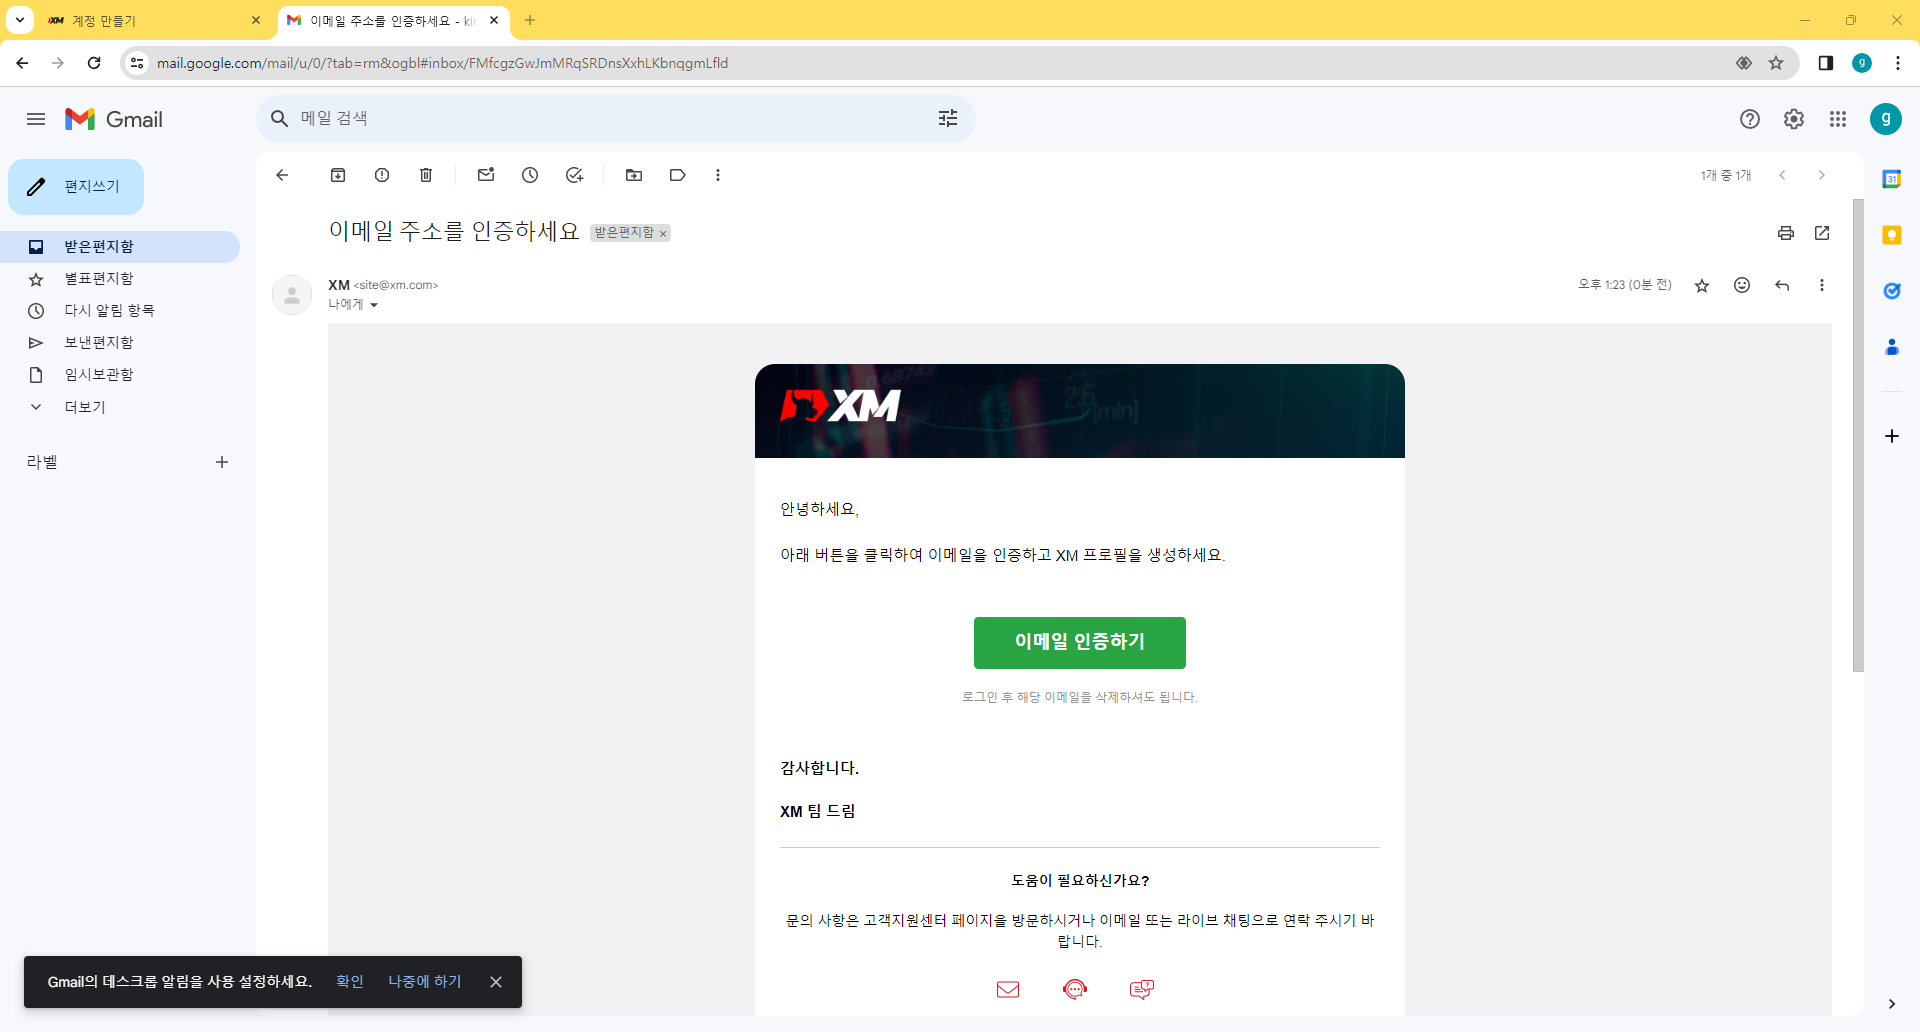
Task: Click 나중에 하기 in the notification banner
Action: click(424, 981)
